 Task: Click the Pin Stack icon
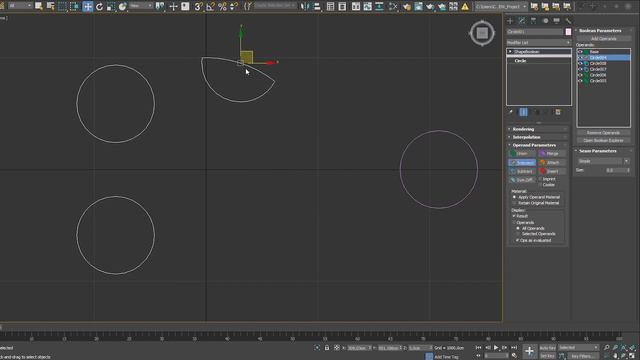point(511,112)
